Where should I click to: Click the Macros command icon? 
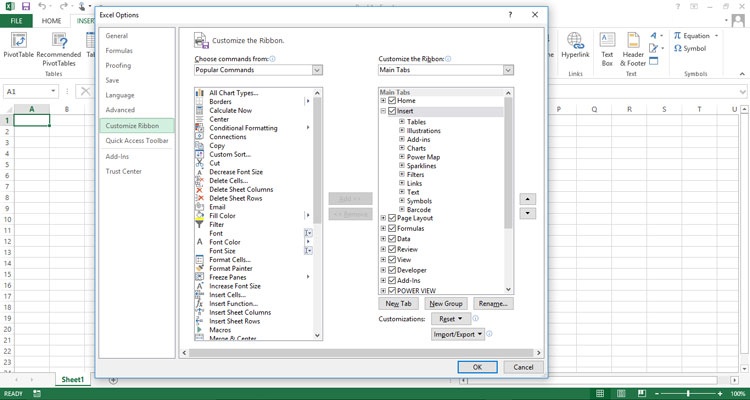click(200, 330)
